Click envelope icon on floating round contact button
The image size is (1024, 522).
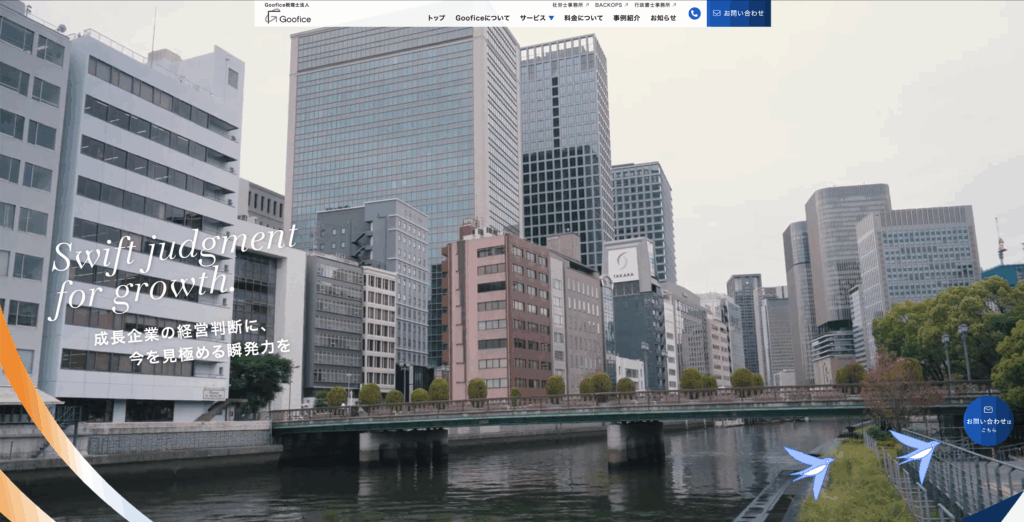pyautogui.click(x=988, y=409)
